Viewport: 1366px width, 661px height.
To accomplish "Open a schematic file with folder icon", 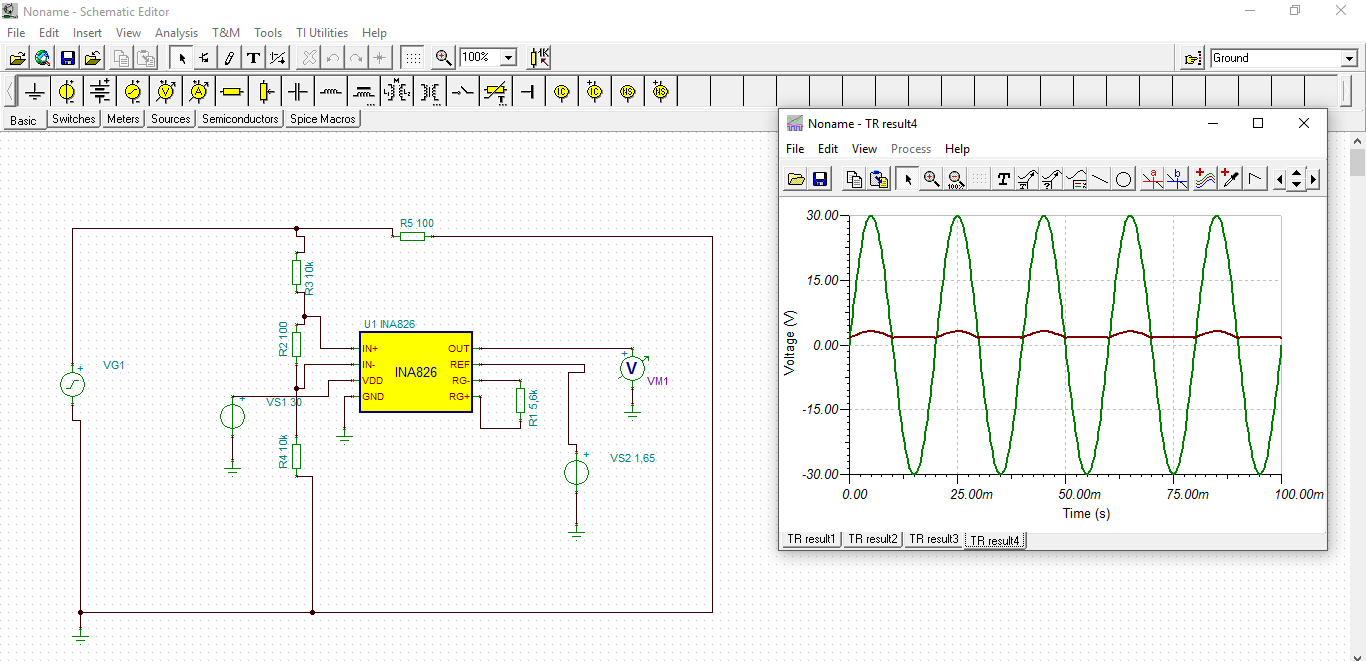I will click(17, 58).
